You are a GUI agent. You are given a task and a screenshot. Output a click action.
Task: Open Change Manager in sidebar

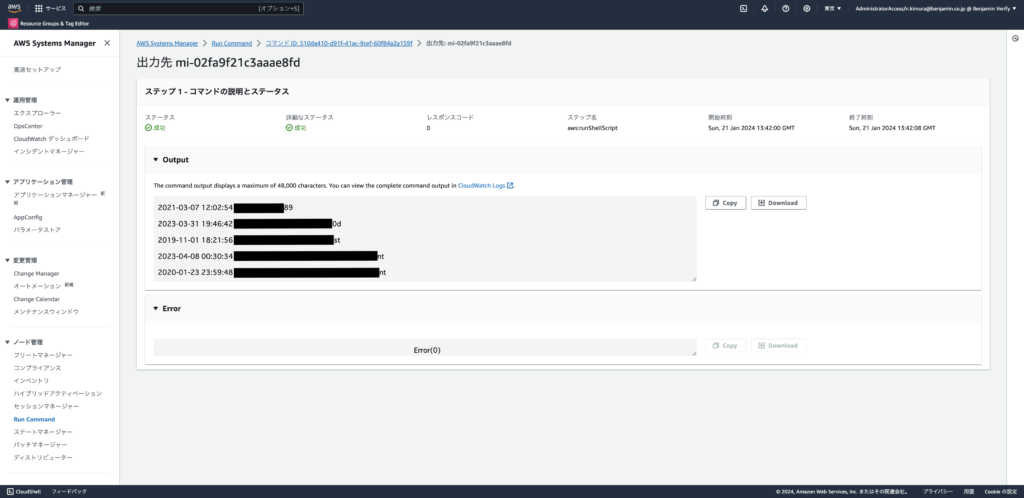coord(36,273)
